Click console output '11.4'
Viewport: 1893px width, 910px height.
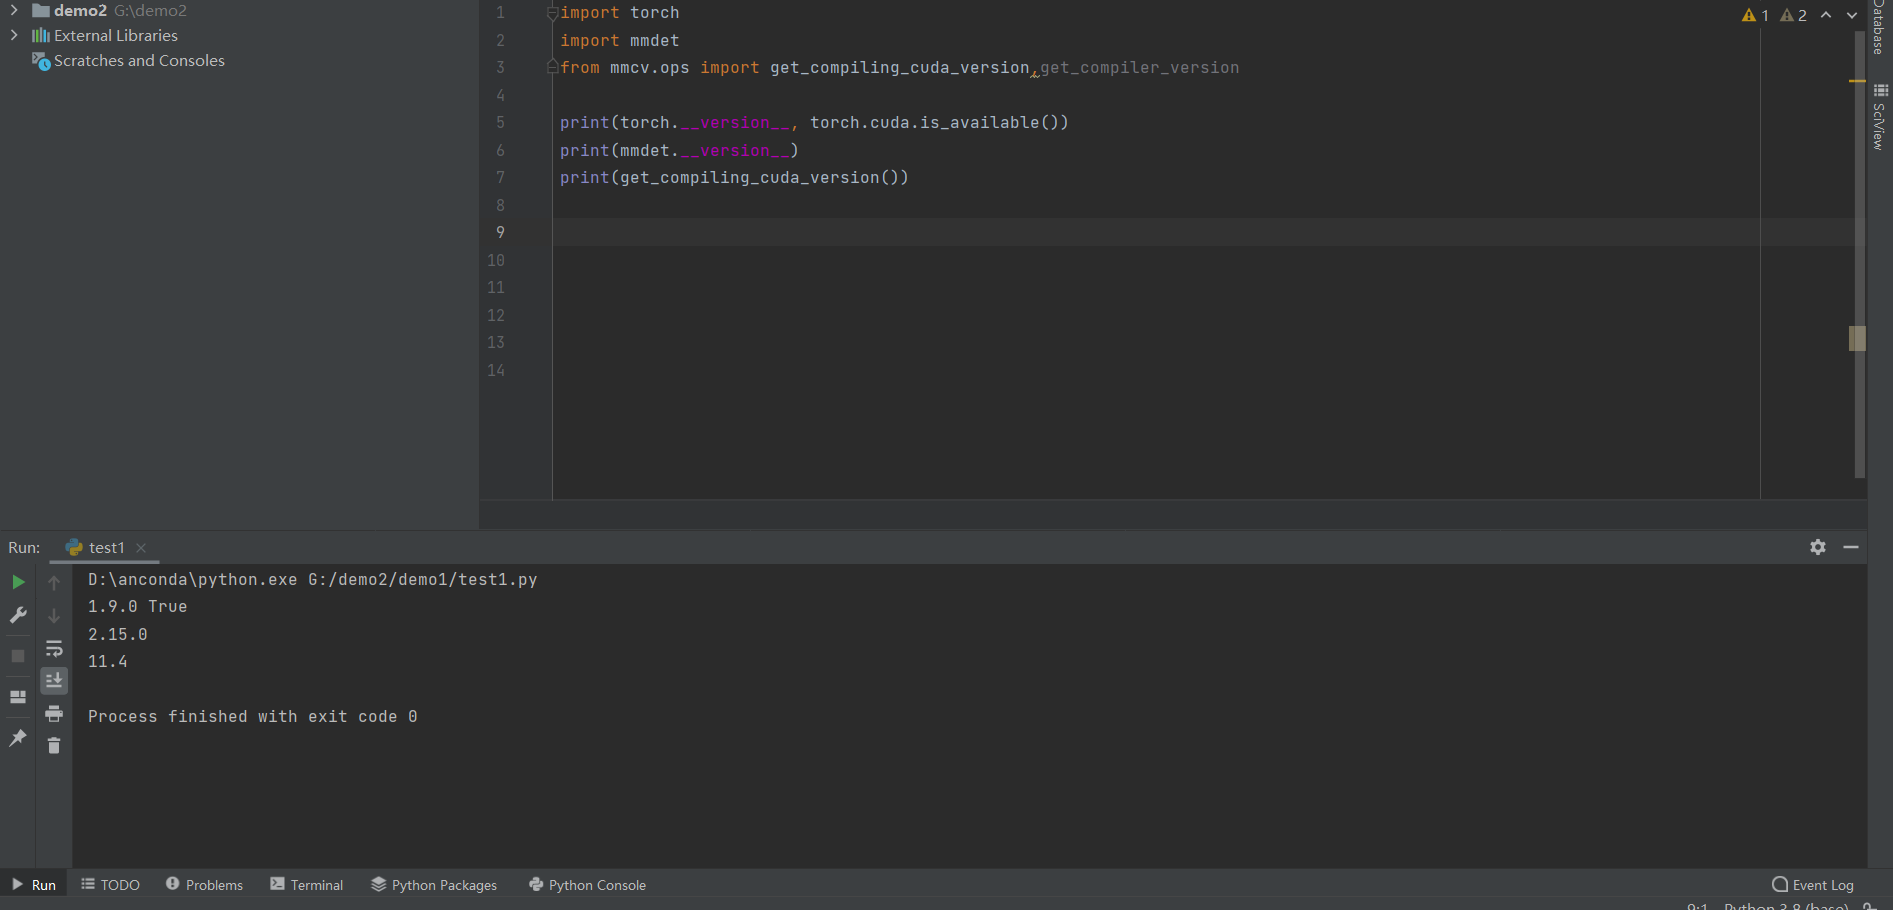107,661
